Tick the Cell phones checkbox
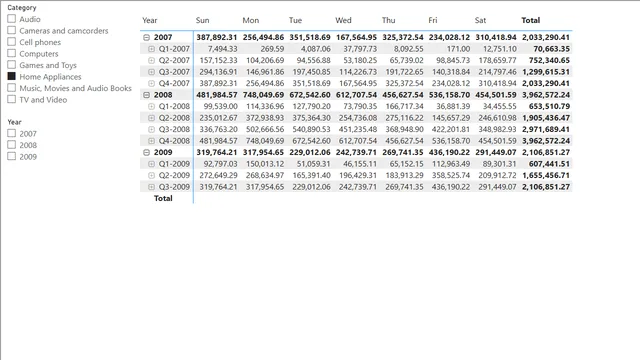640x360 pixels. point(11,42)
